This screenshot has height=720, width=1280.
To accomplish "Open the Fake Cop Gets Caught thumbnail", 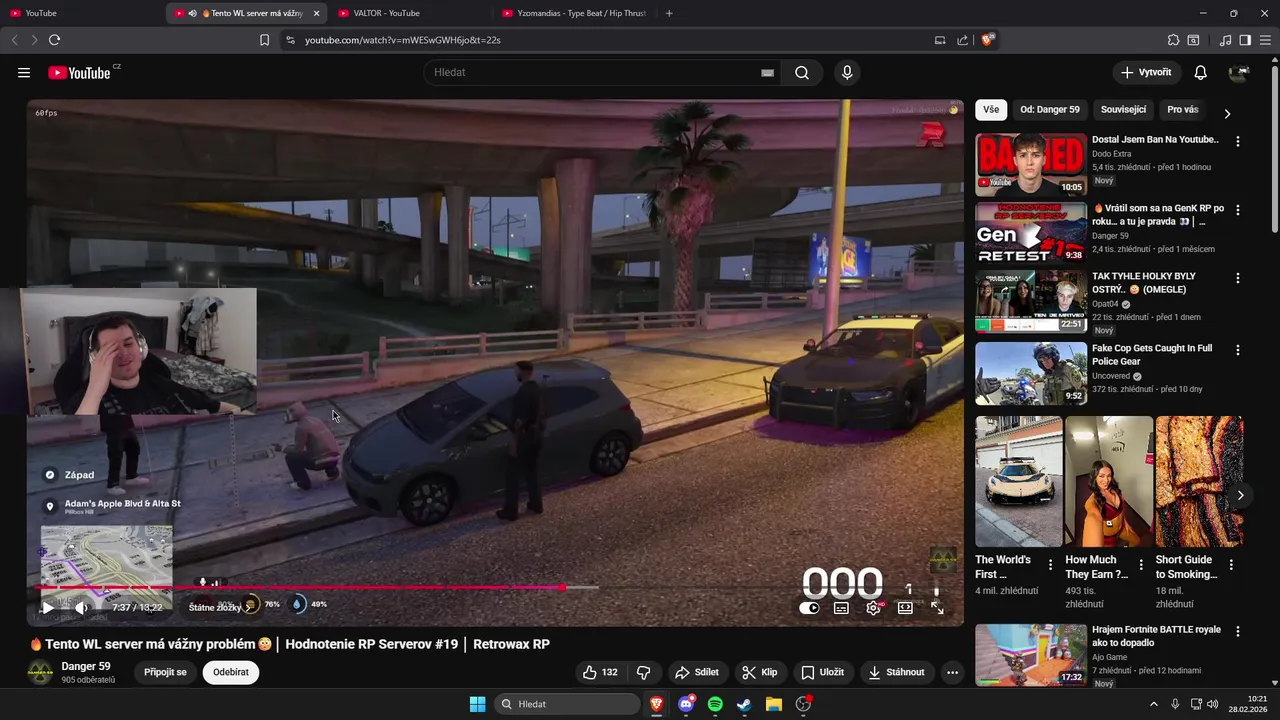I will coord(1031,373).
